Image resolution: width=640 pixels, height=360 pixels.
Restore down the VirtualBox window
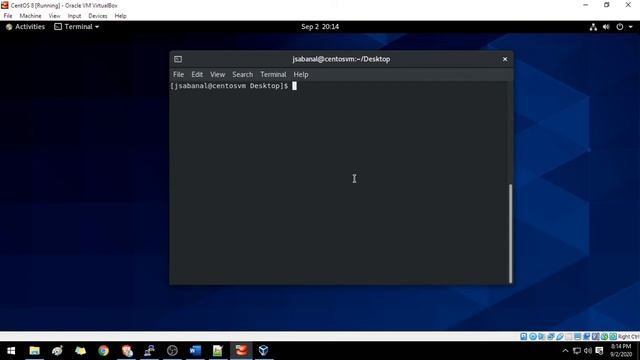607,5
